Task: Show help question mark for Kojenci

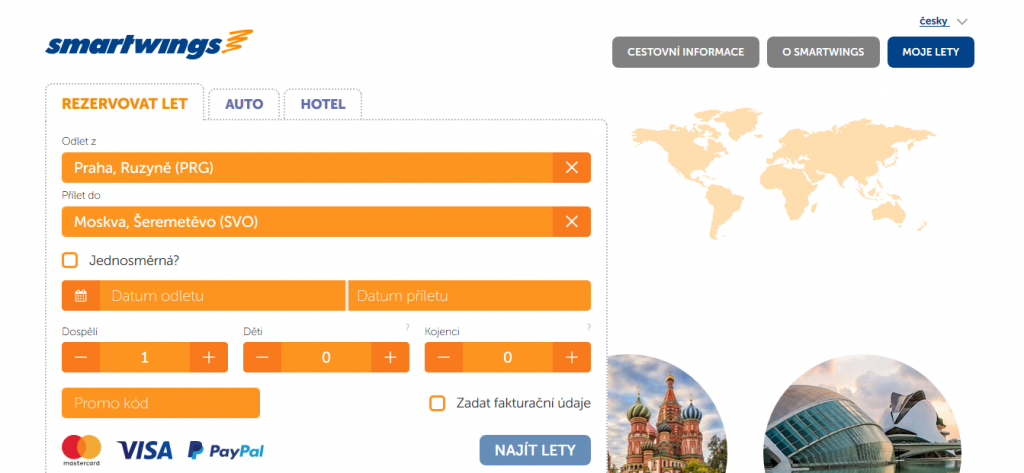Action: (x=588, y=327)
